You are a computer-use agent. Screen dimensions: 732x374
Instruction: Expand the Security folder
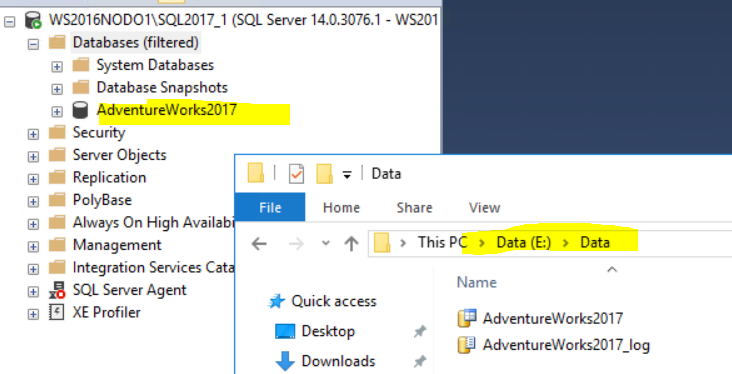[x=33, y=134]
